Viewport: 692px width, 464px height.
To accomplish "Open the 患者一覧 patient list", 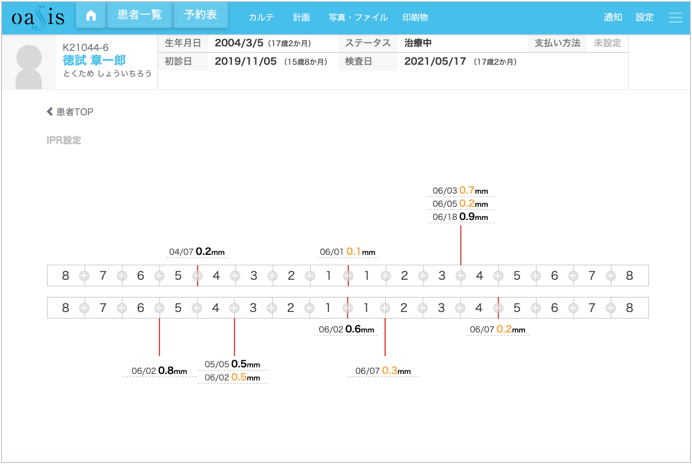I will tap(139, 16).
